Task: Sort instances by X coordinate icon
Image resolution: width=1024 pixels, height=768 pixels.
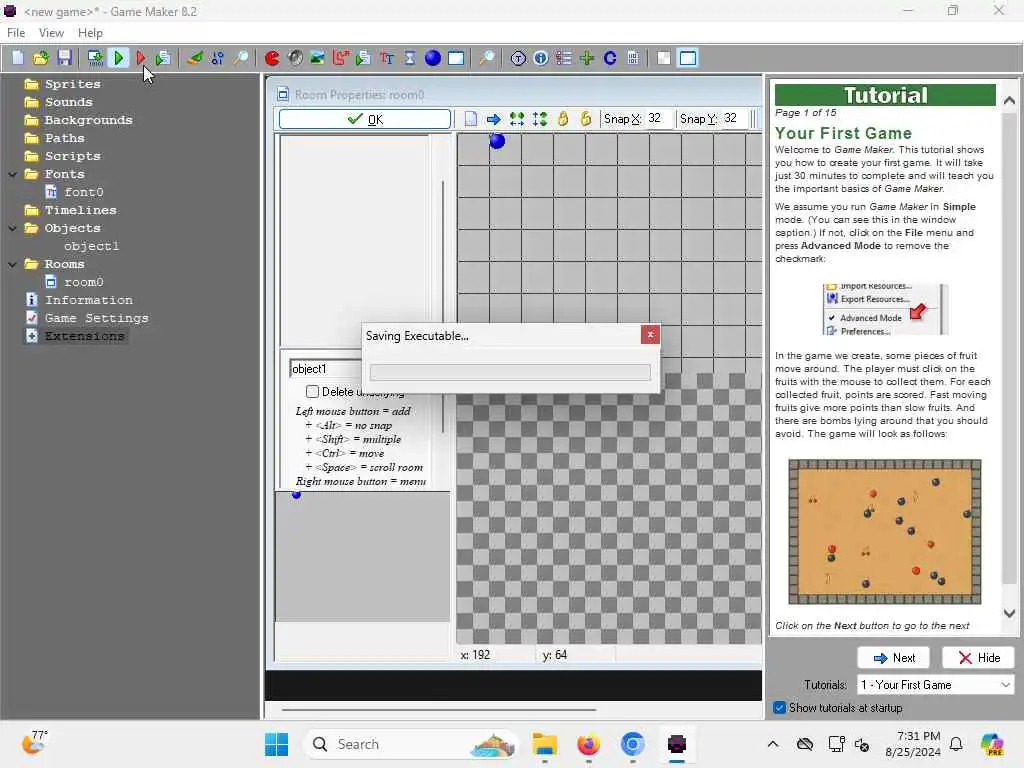Action: pos(517,119)
